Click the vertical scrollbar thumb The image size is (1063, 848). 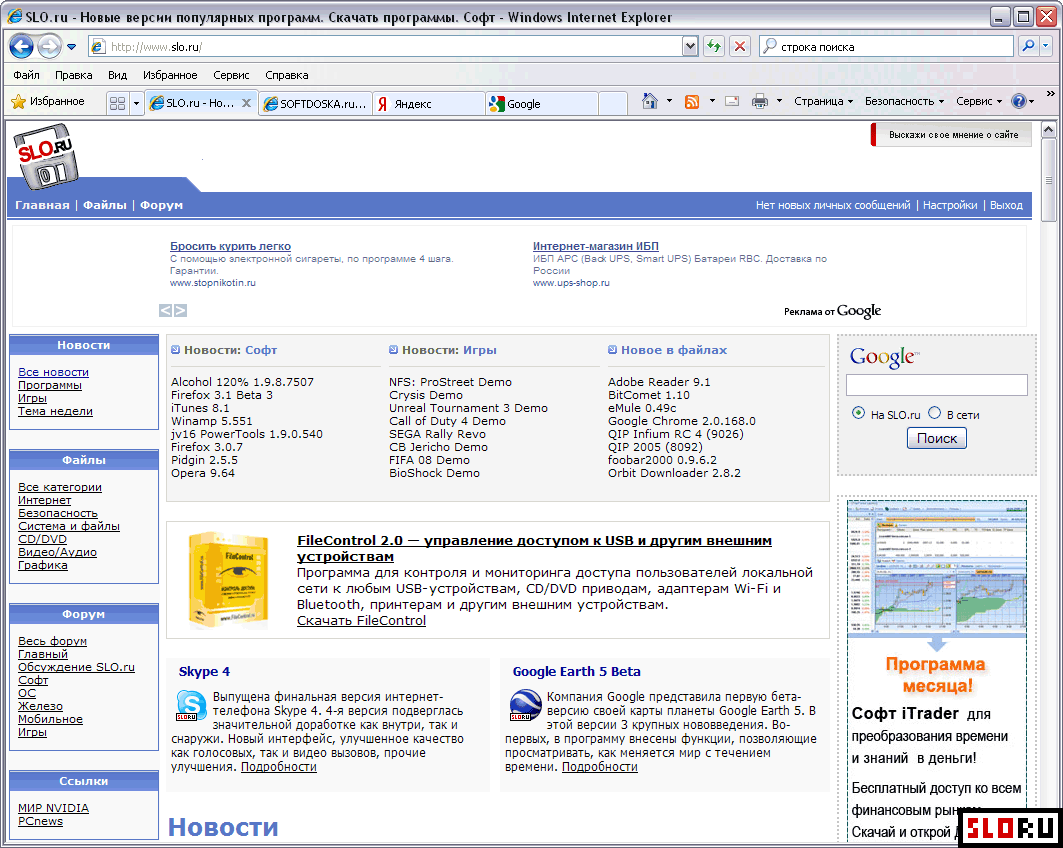pos(1048,180)
